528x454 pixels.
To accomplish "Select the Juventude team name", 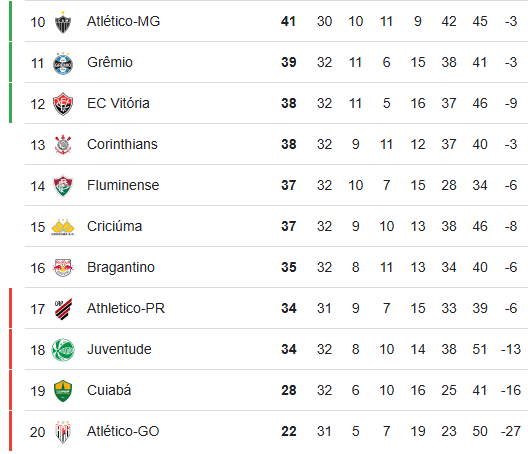I will (x=119, y=349).
